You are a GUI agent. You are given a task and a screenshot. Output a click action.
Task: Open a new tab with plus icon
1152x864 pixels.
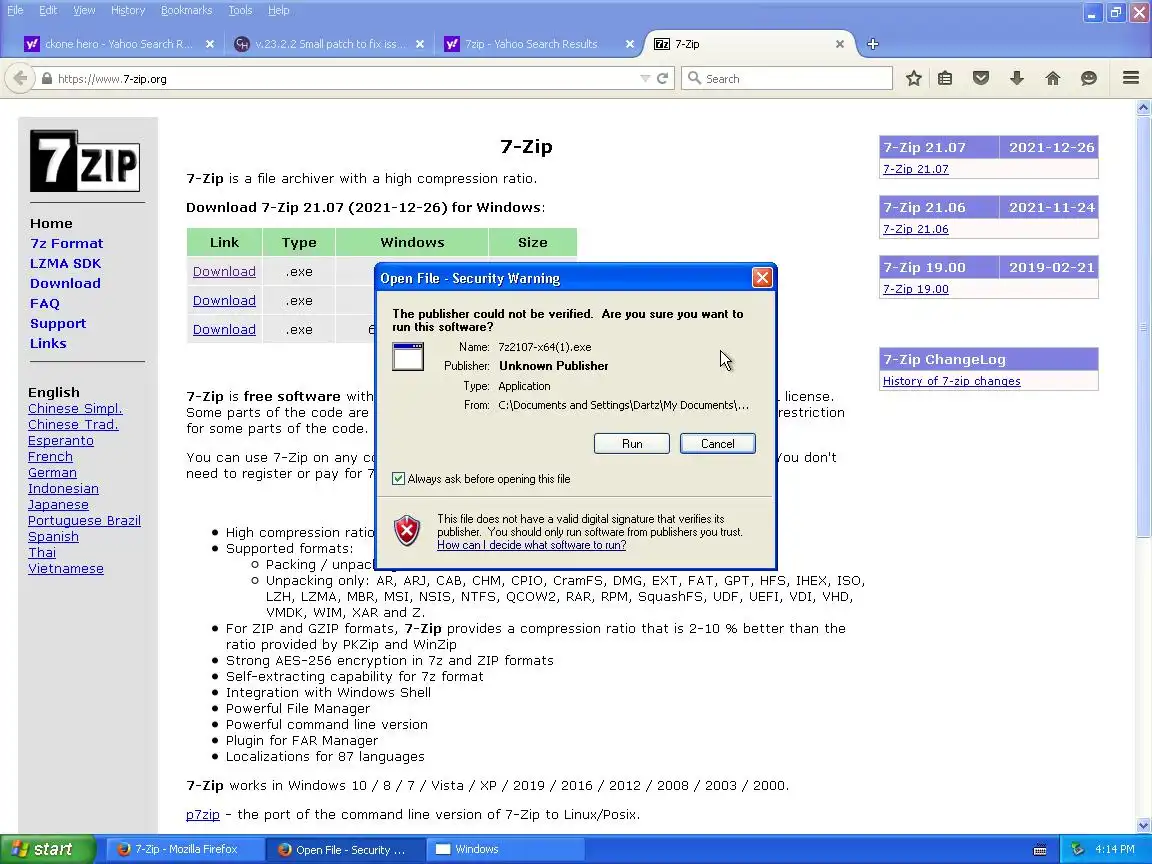click(873, 44)
